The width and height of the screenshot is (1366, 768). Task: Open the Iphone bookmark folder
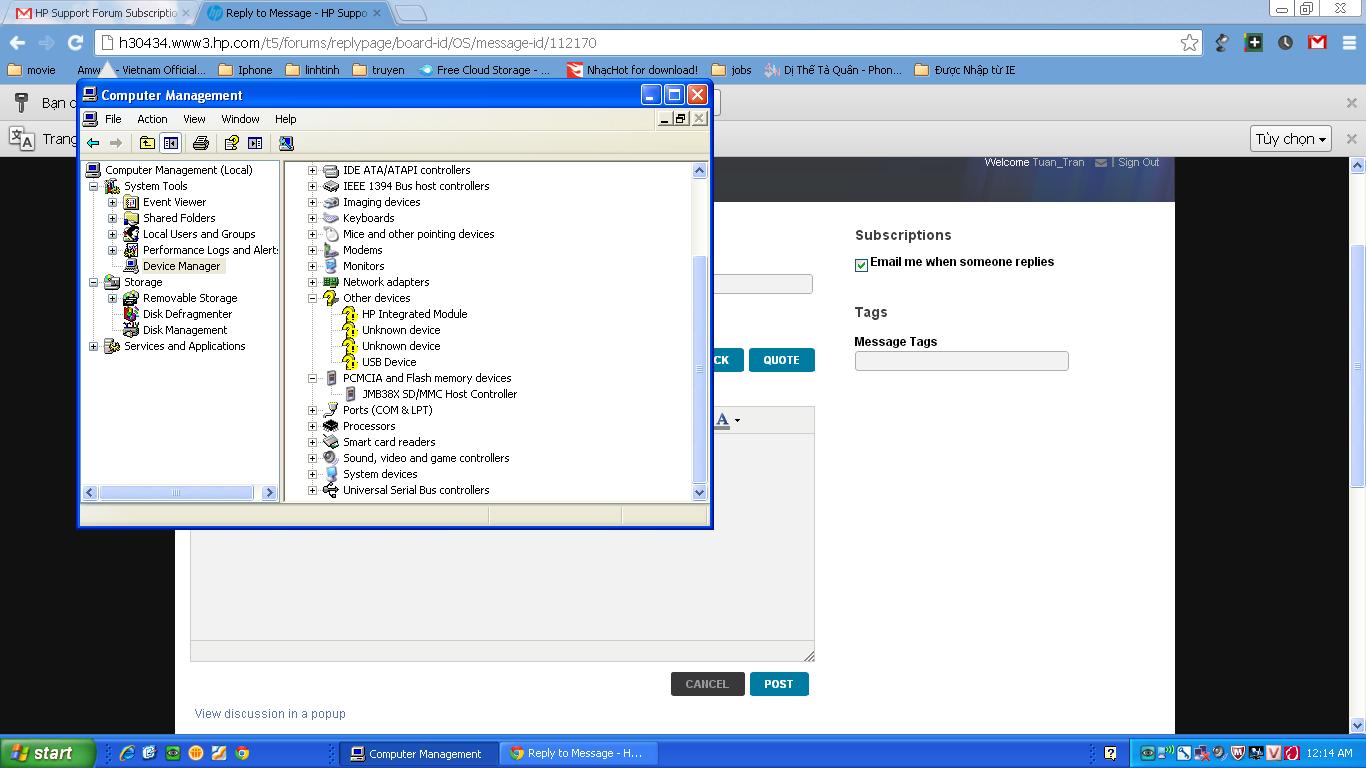click(245, 70)
